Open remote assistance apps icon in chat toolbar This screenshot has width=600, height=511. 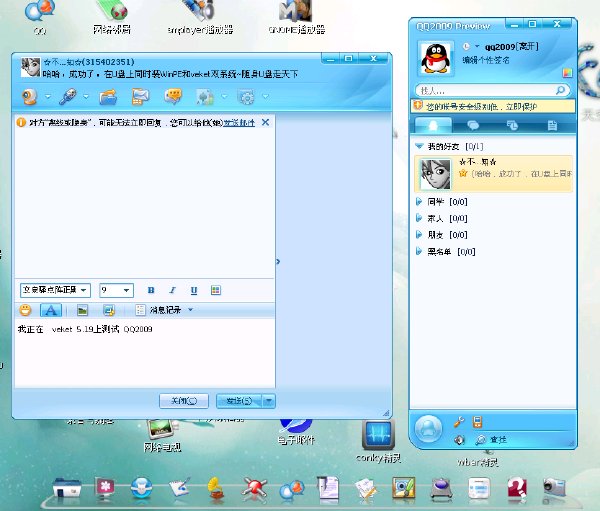pos(205,97)
